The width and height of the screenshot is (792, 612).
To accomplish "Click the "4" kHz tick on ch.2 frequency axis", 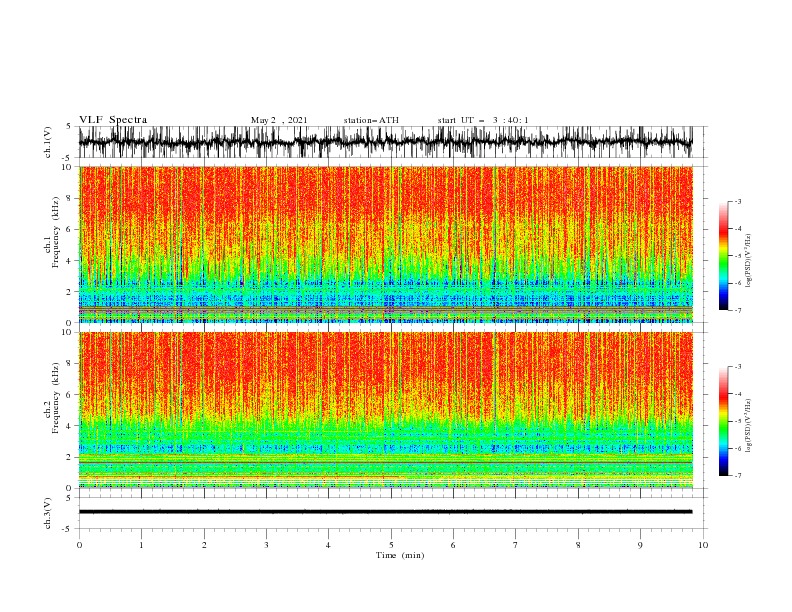I will (69, 426).
